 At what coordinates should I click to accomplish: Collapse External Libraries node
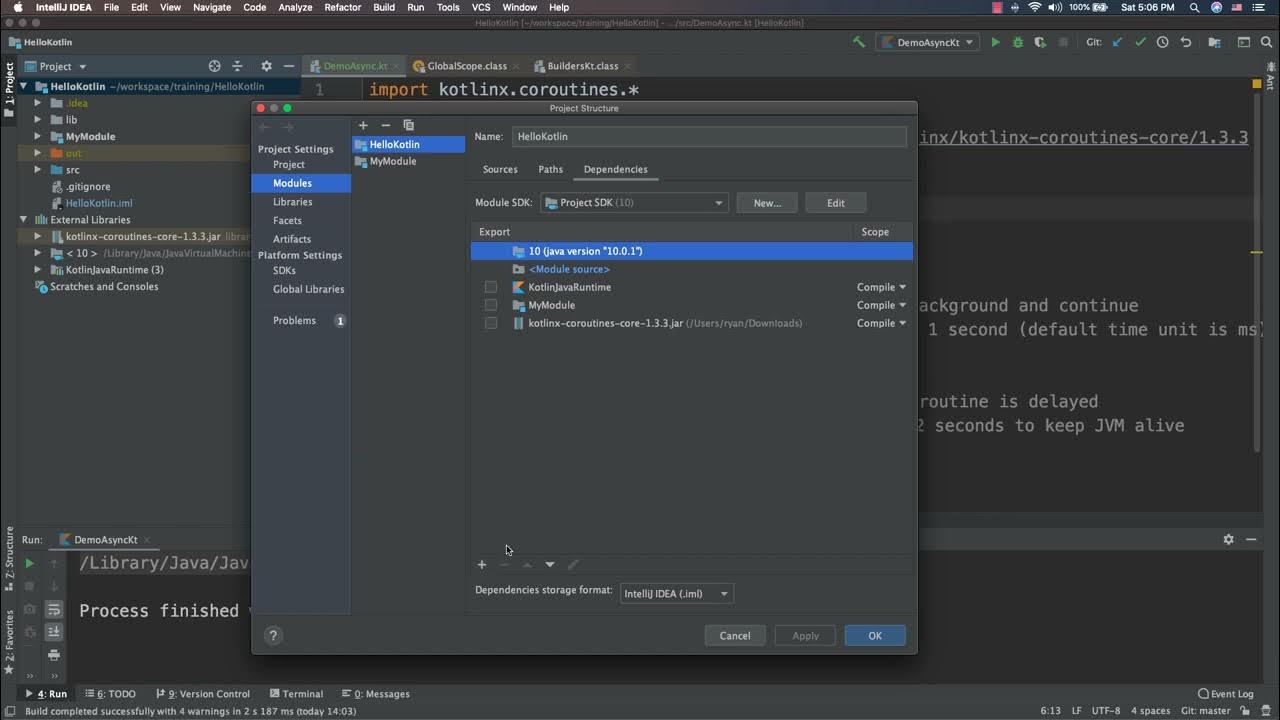[x=23, y=219]
